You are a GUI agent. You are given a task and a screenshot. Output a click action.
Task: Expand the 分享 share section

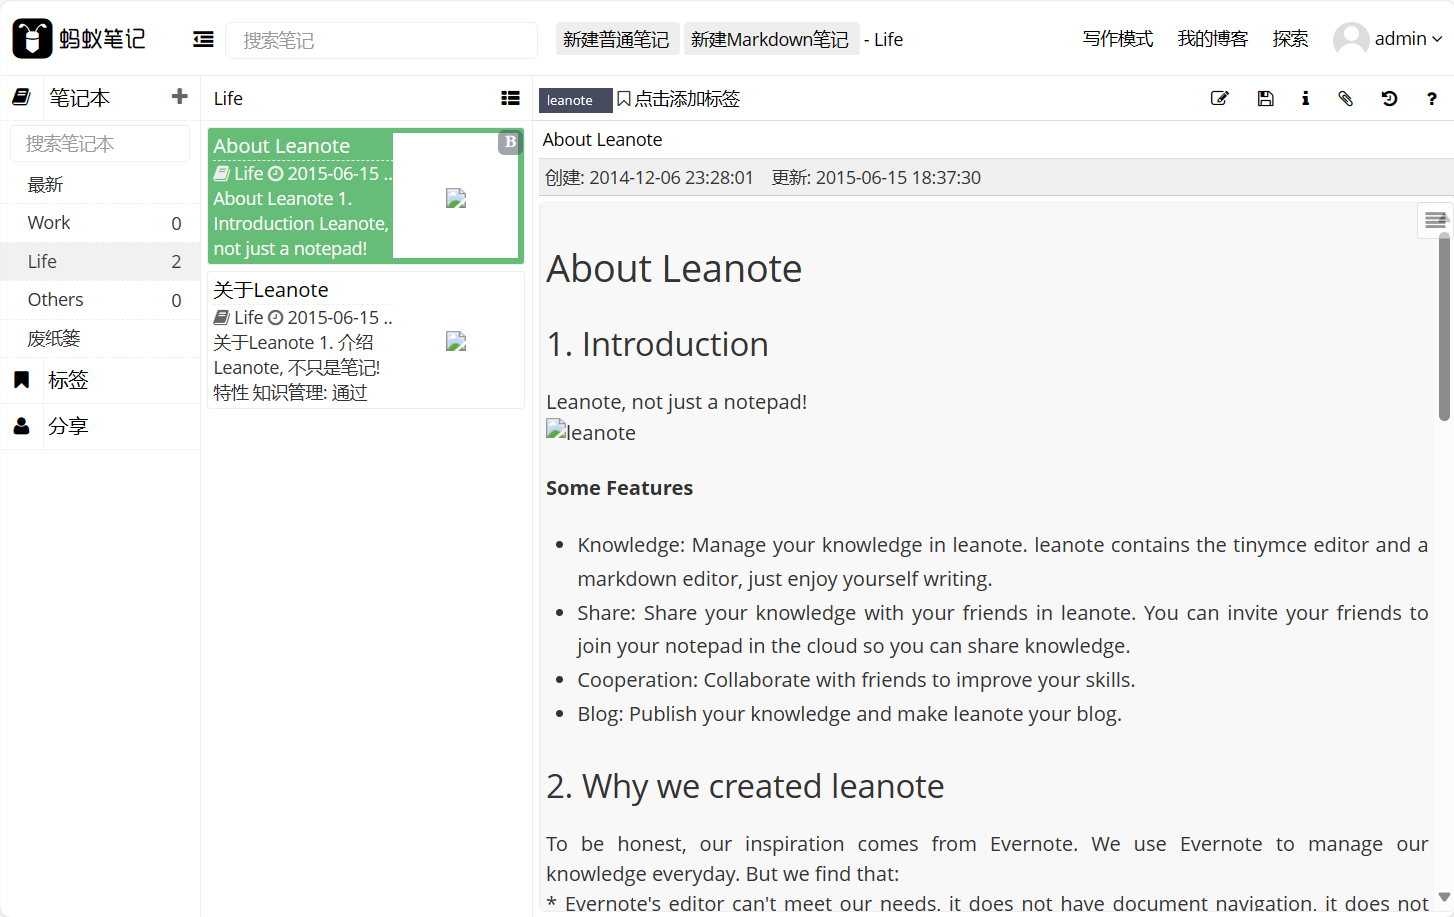68,426
